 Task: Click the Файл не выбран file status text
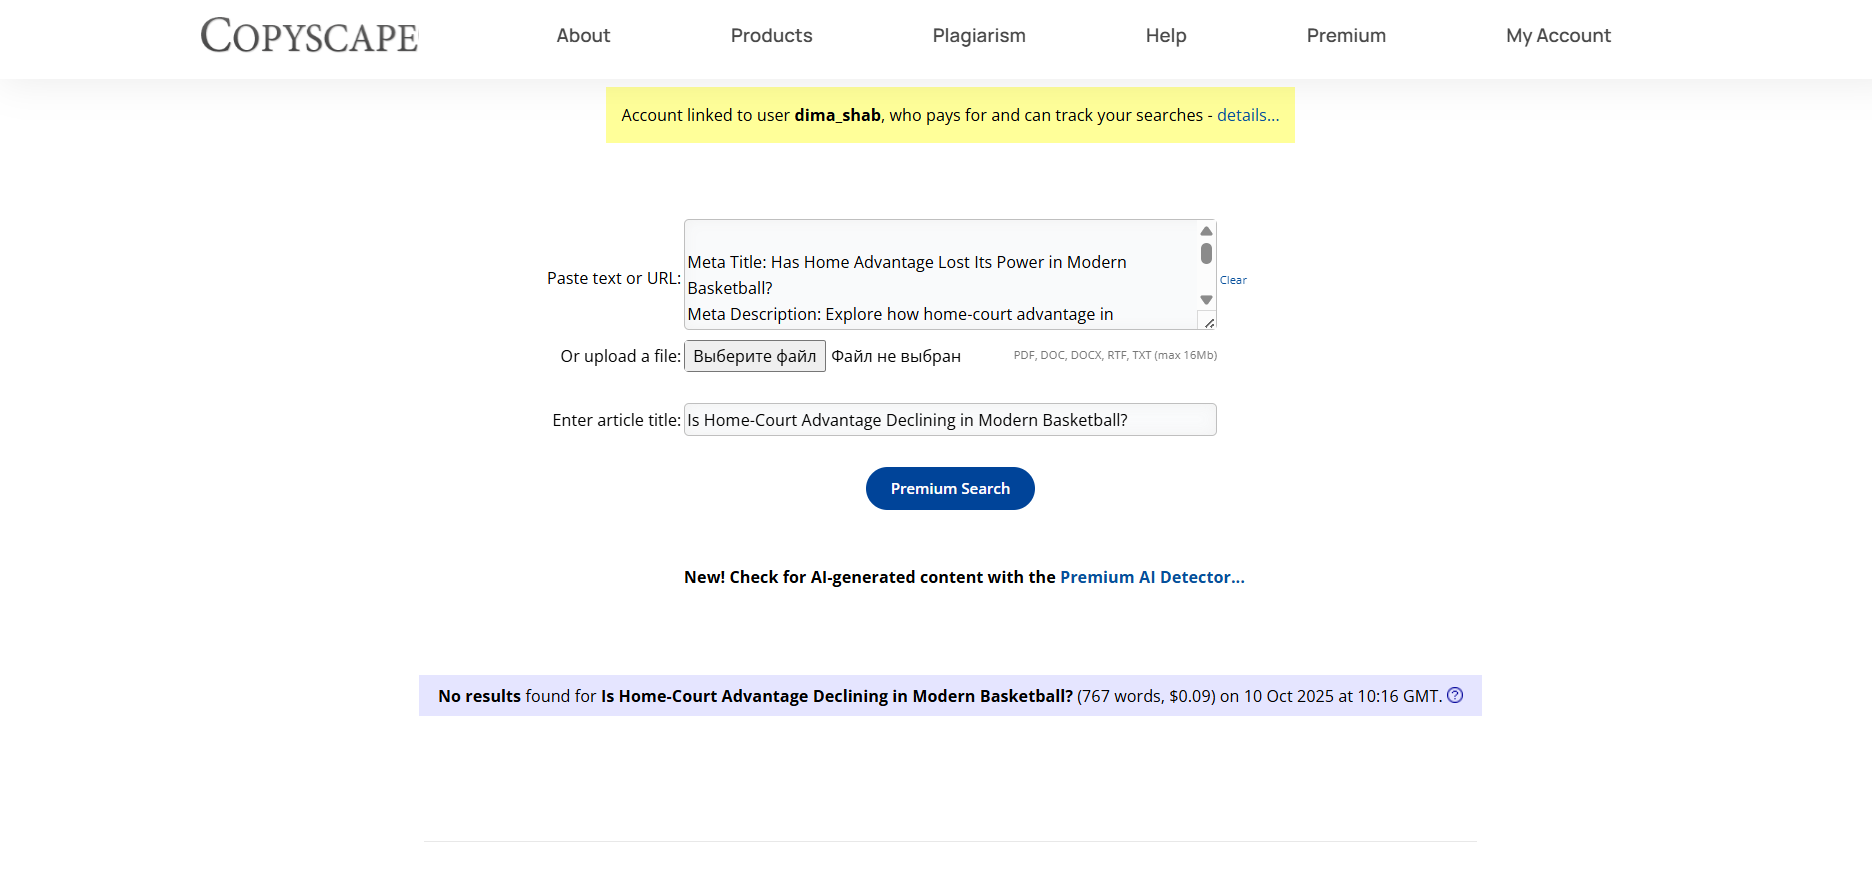pos(895,356)
